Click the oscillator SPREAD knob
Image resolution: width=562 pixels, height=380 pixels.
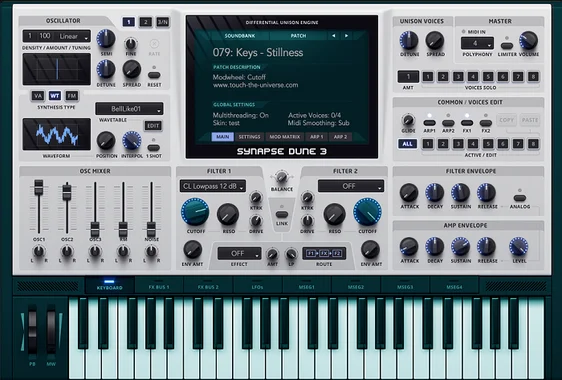pyautogui.click(x=132, y=69)
